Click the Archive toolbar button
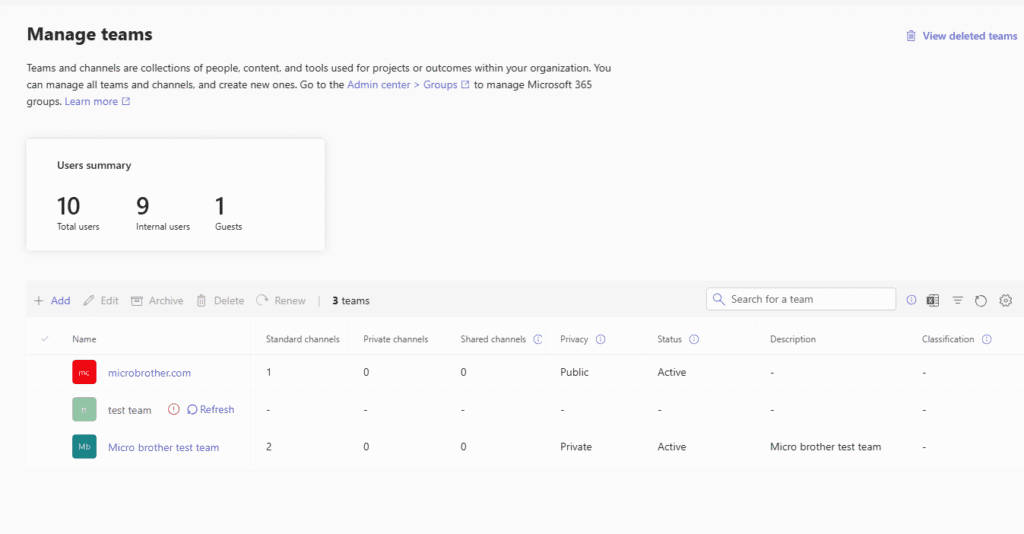 tap(157, 300)
